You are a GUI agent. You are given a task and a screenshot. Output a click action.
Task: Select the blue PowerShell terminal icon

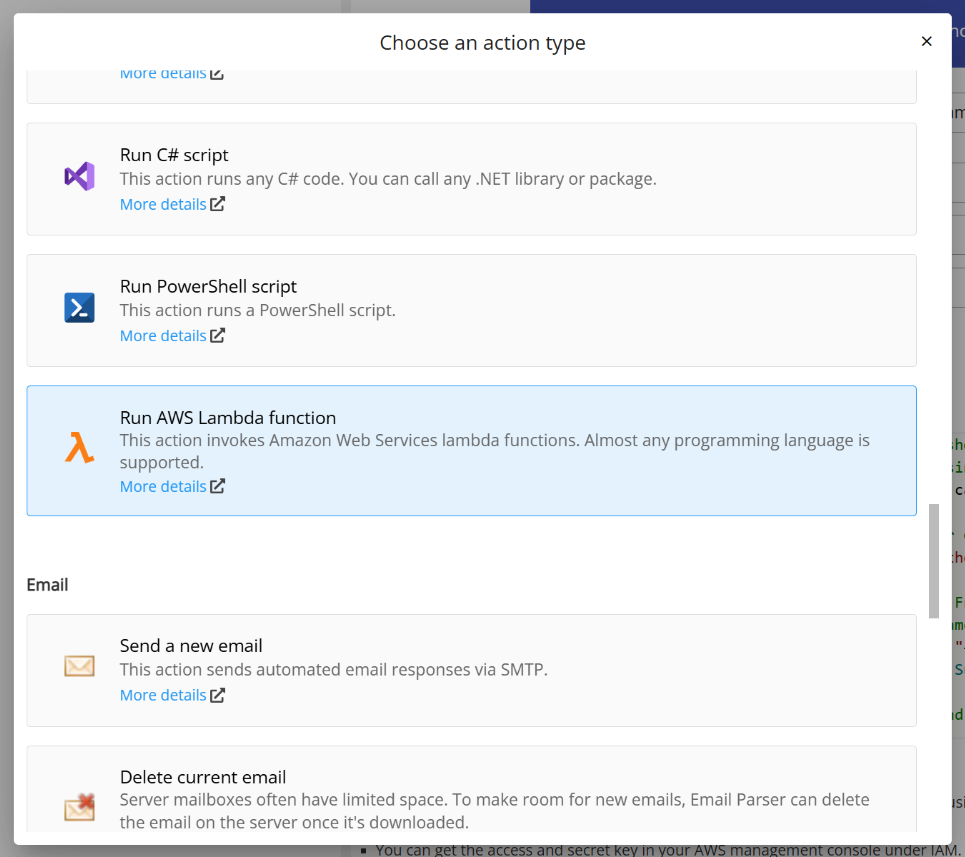tap(79, 307)
